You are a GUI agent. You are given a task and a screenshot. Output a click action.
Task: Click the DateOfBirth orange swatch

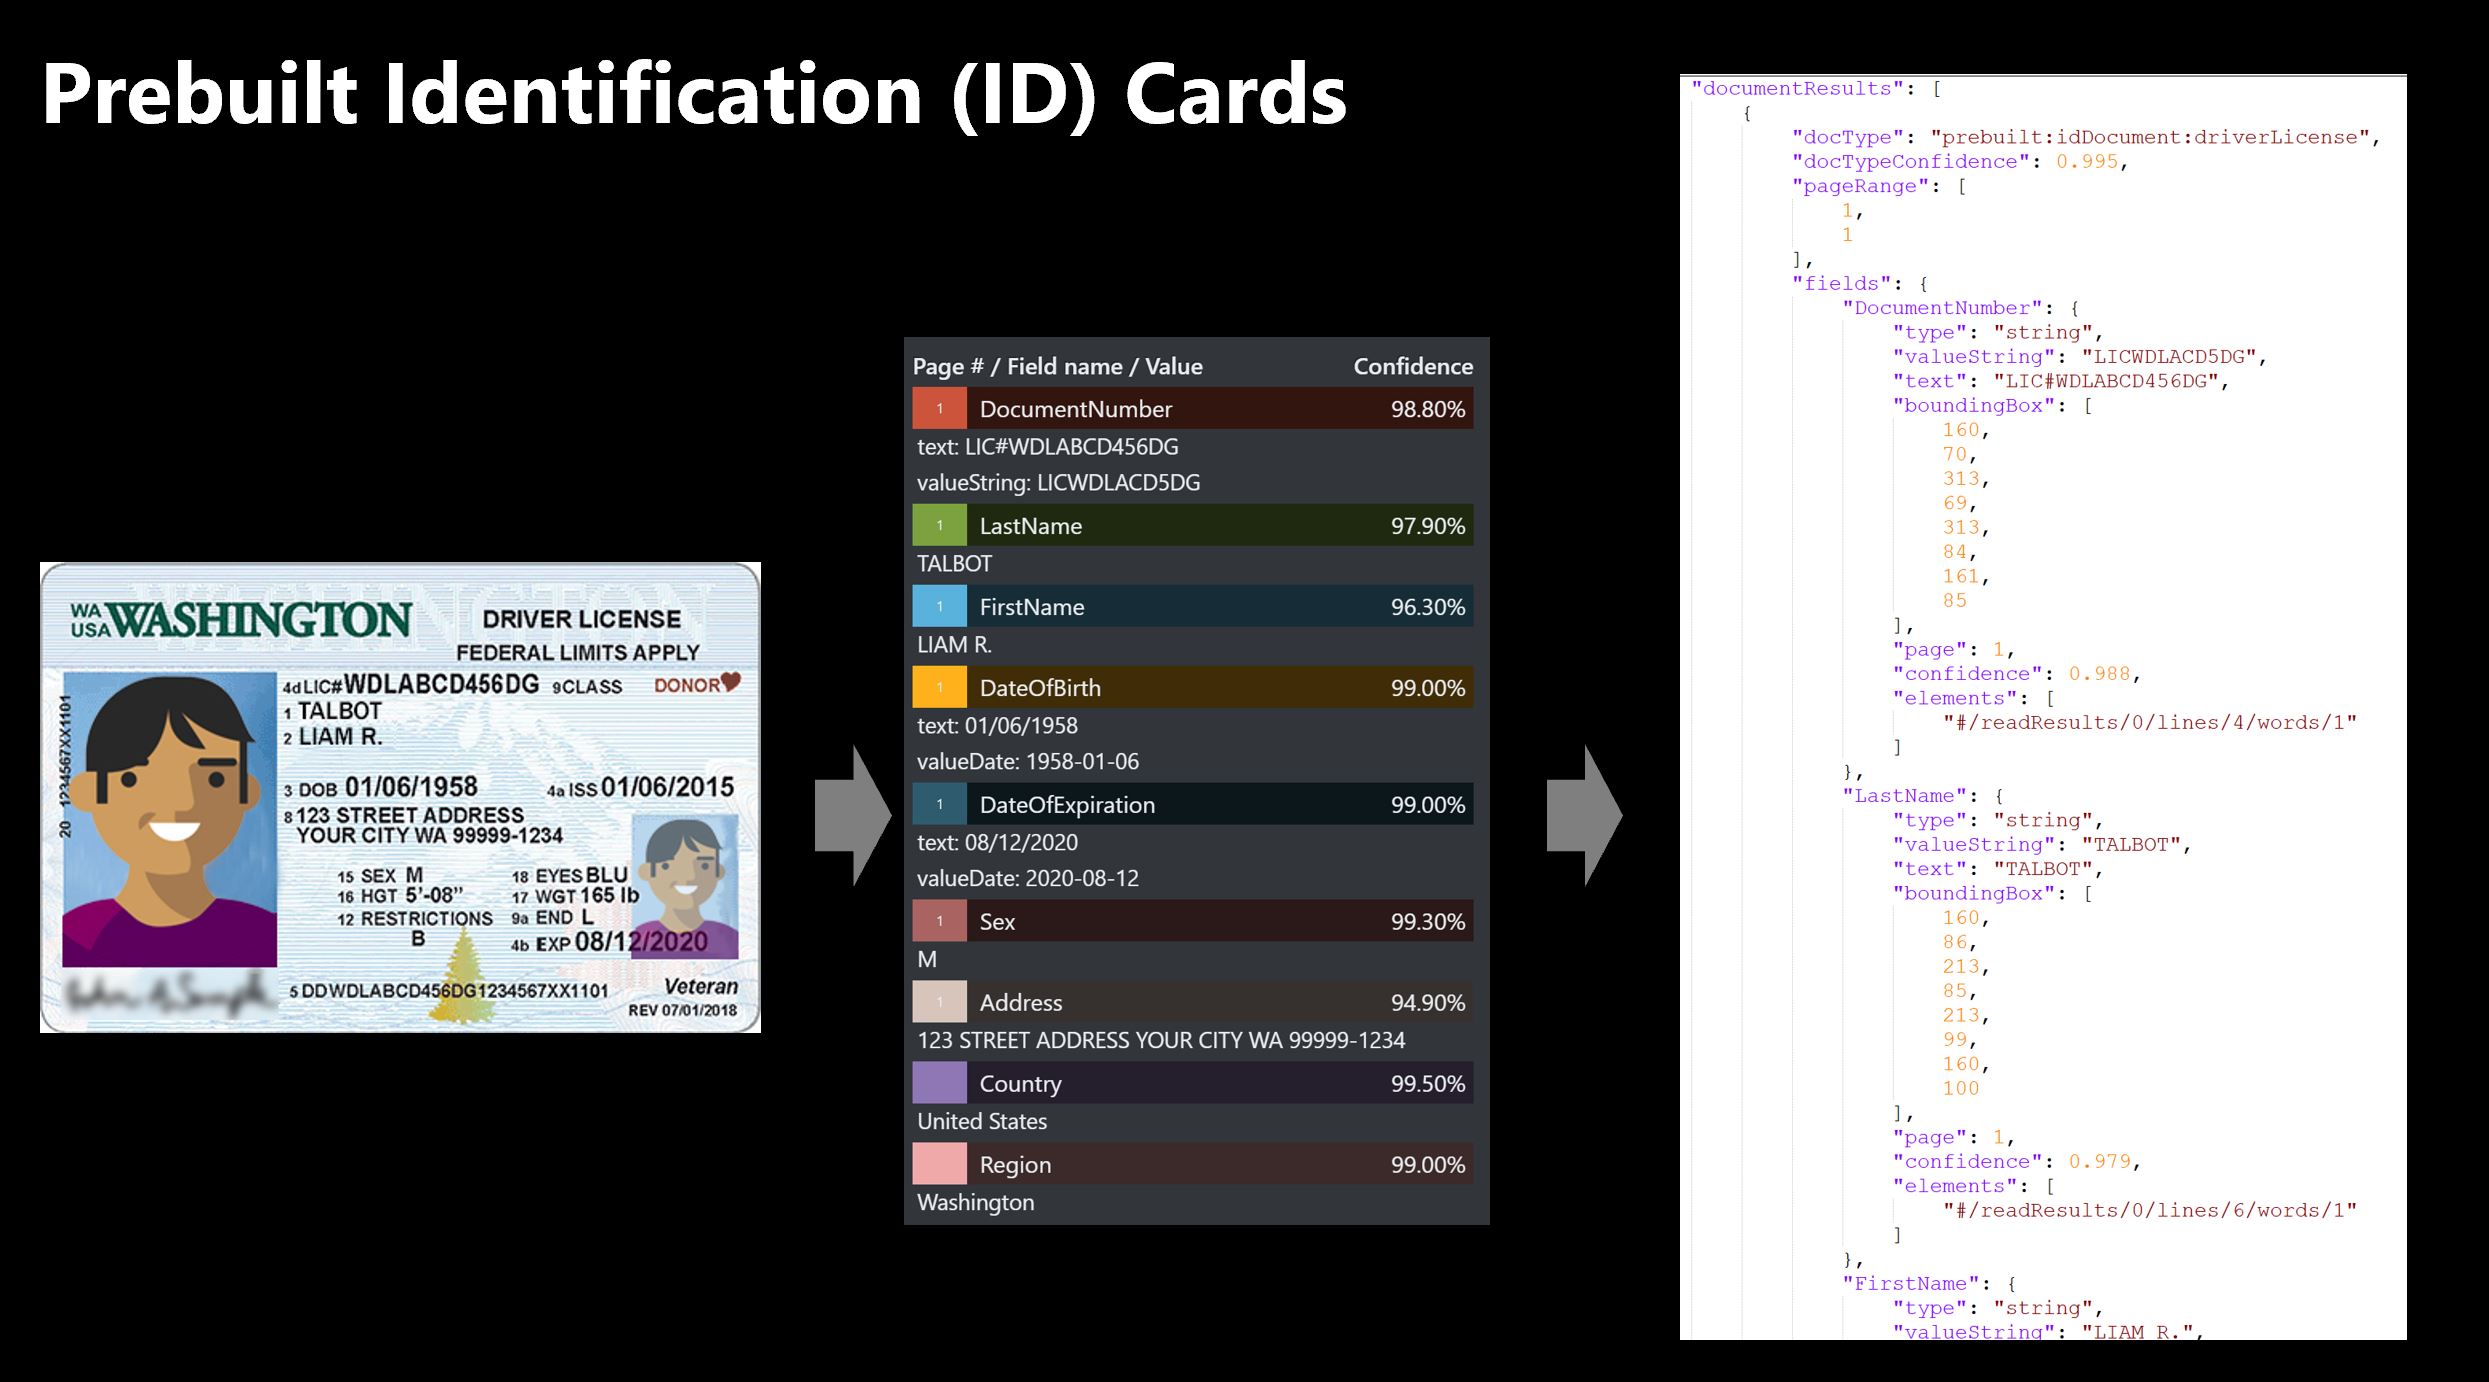(x=939, y=688)
